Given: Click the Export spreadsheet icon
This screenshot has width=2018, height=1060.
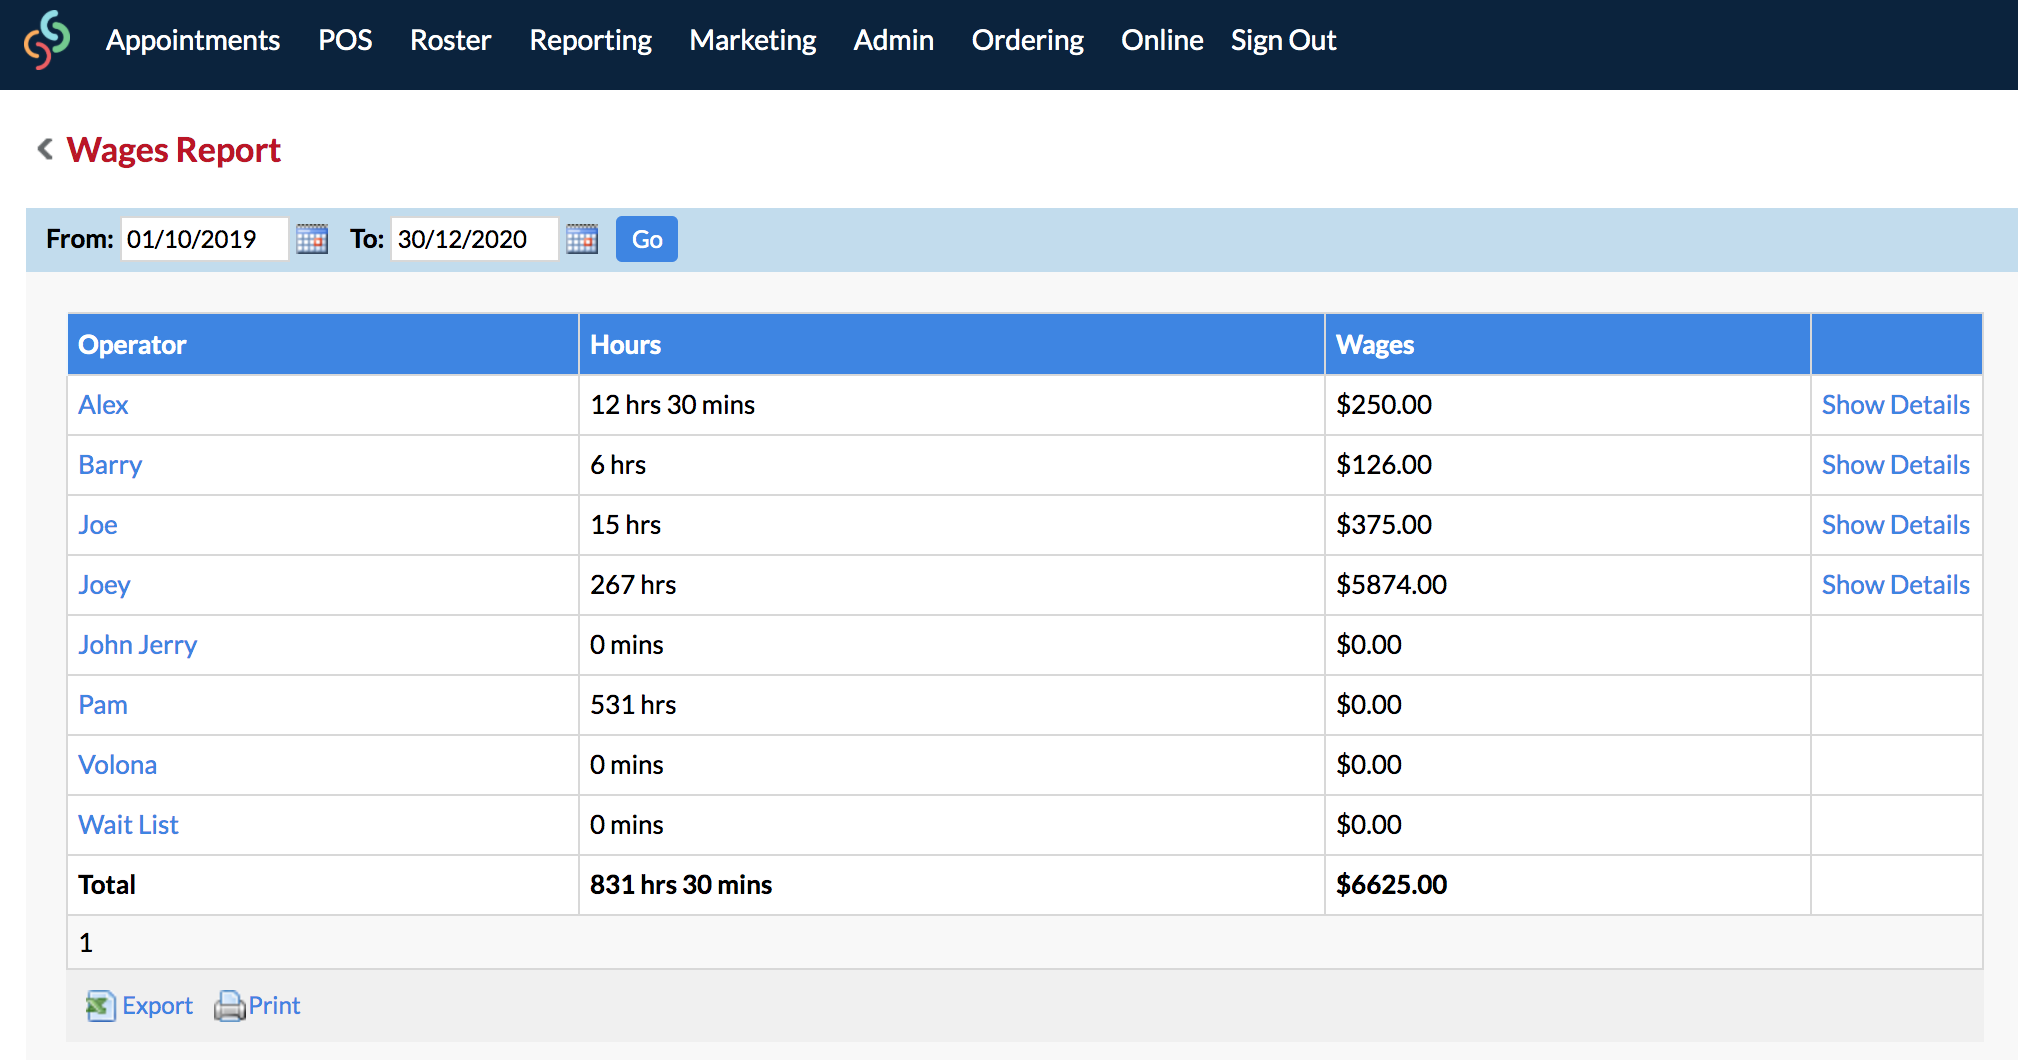Looking at the screenshot, I should pos(100,1006).
